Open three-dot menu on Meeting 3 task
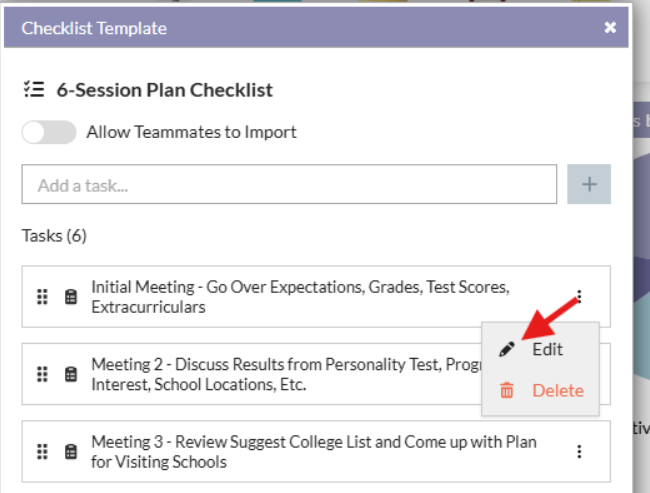Screen dimensions: 650x493 [x=579, y=451]
